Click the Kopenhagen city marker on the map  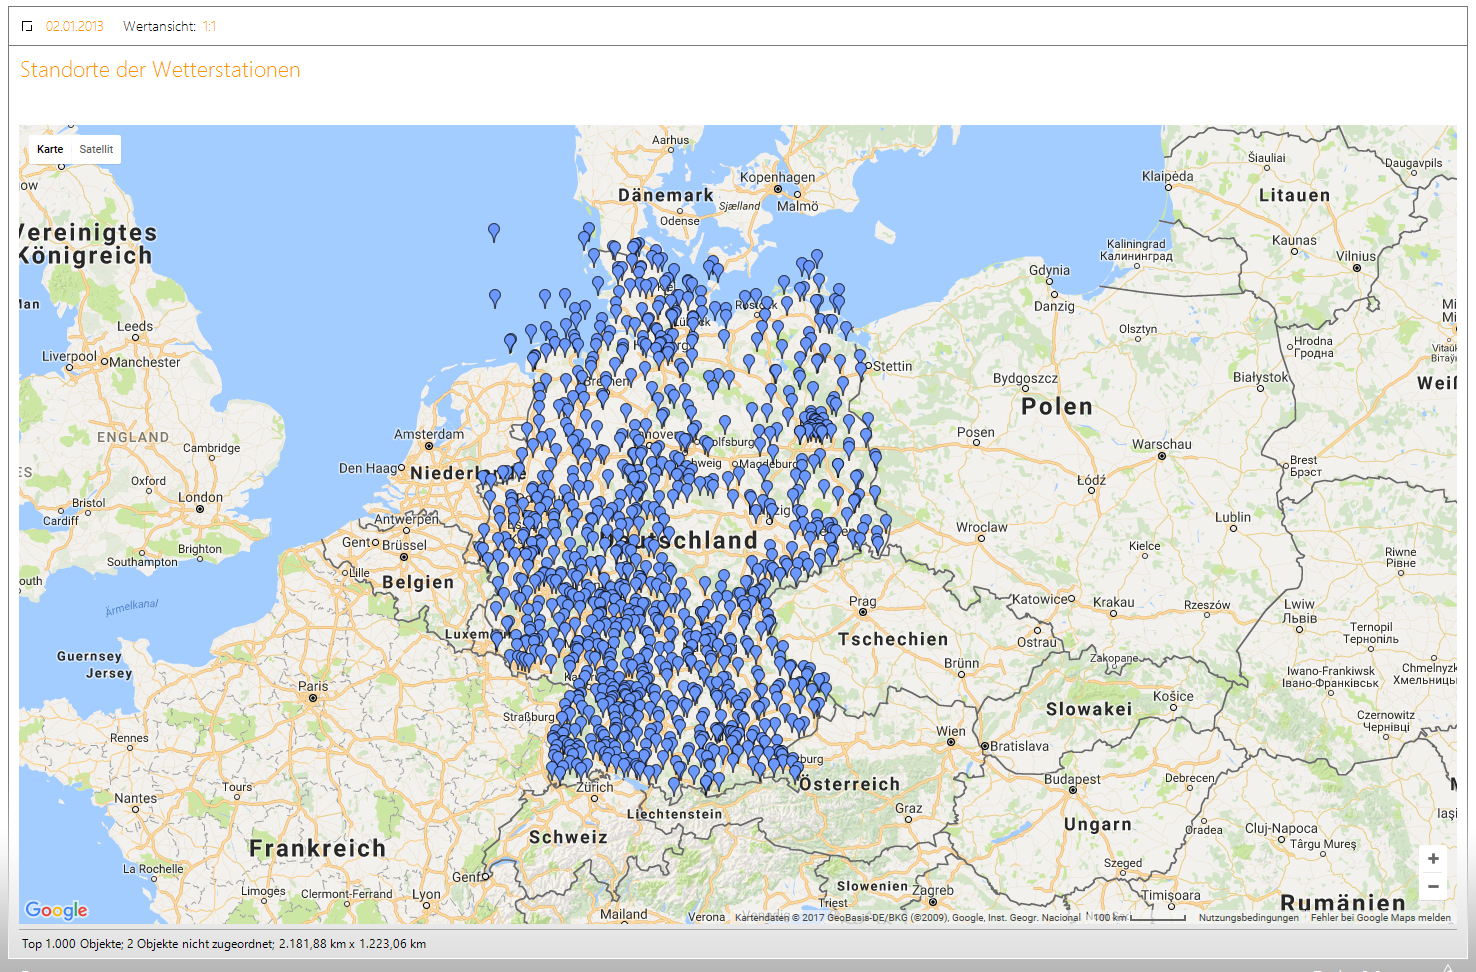pyautogui.click(x=777, y=189)
